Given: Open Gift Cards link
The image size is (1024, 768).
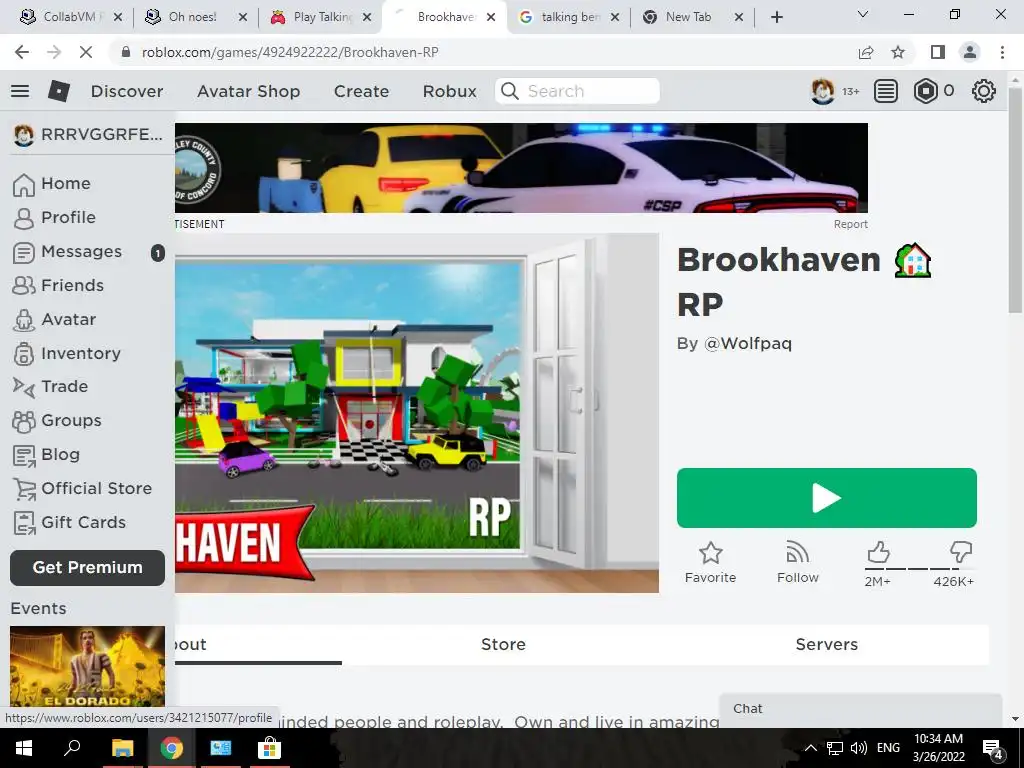Looking at the screenshot, I should point(70,522).
